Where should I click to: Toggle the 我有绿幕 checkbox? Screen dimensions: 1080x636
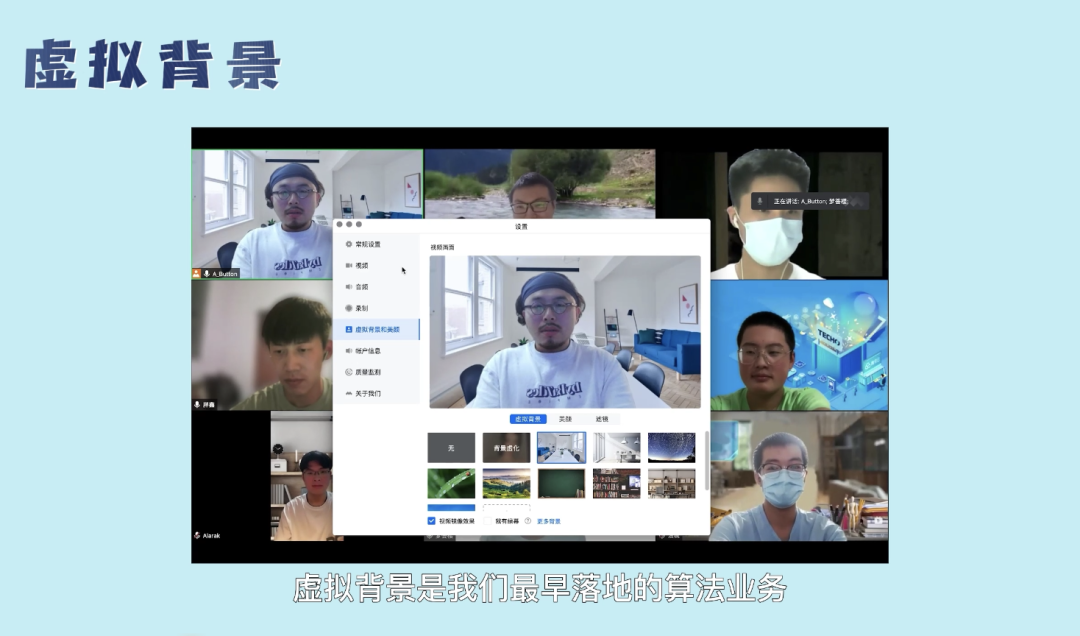coord(487,521)
